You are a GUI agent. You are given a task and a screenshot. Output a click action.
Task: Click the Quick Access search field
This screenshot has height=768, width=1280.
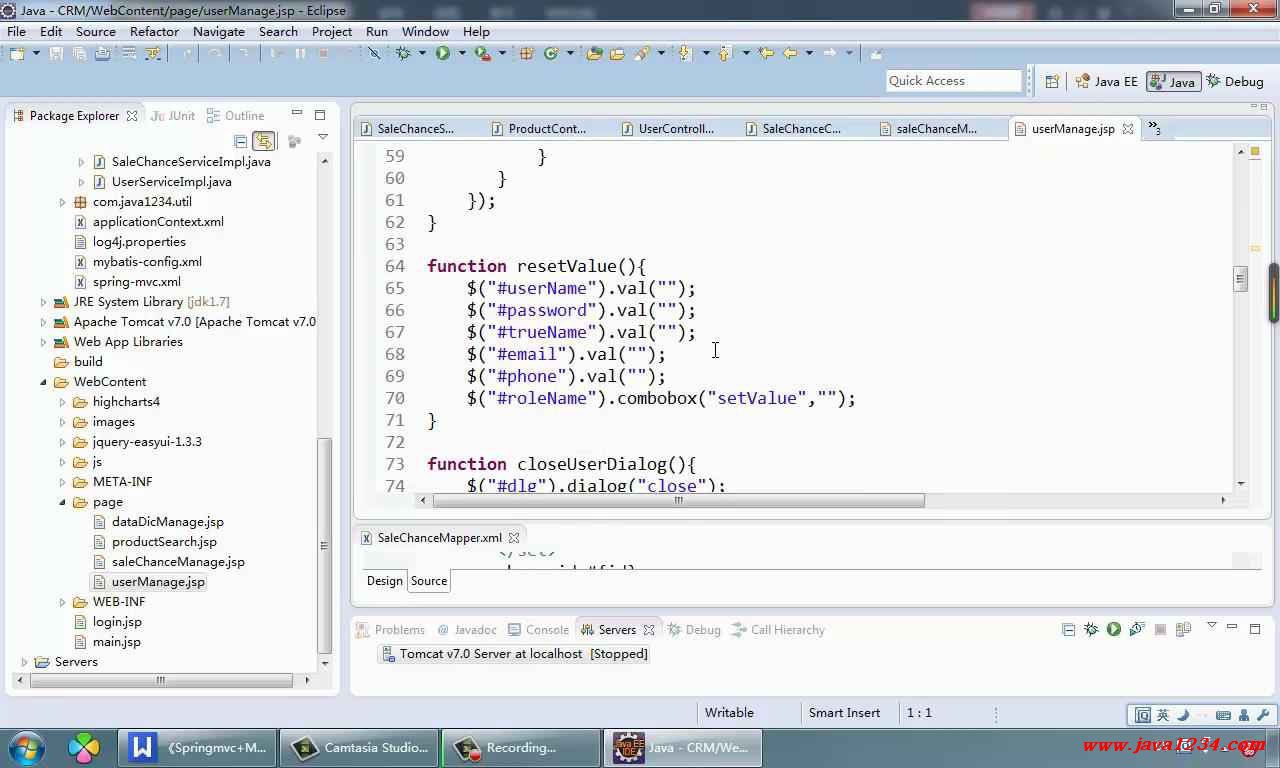coord(954,81)
